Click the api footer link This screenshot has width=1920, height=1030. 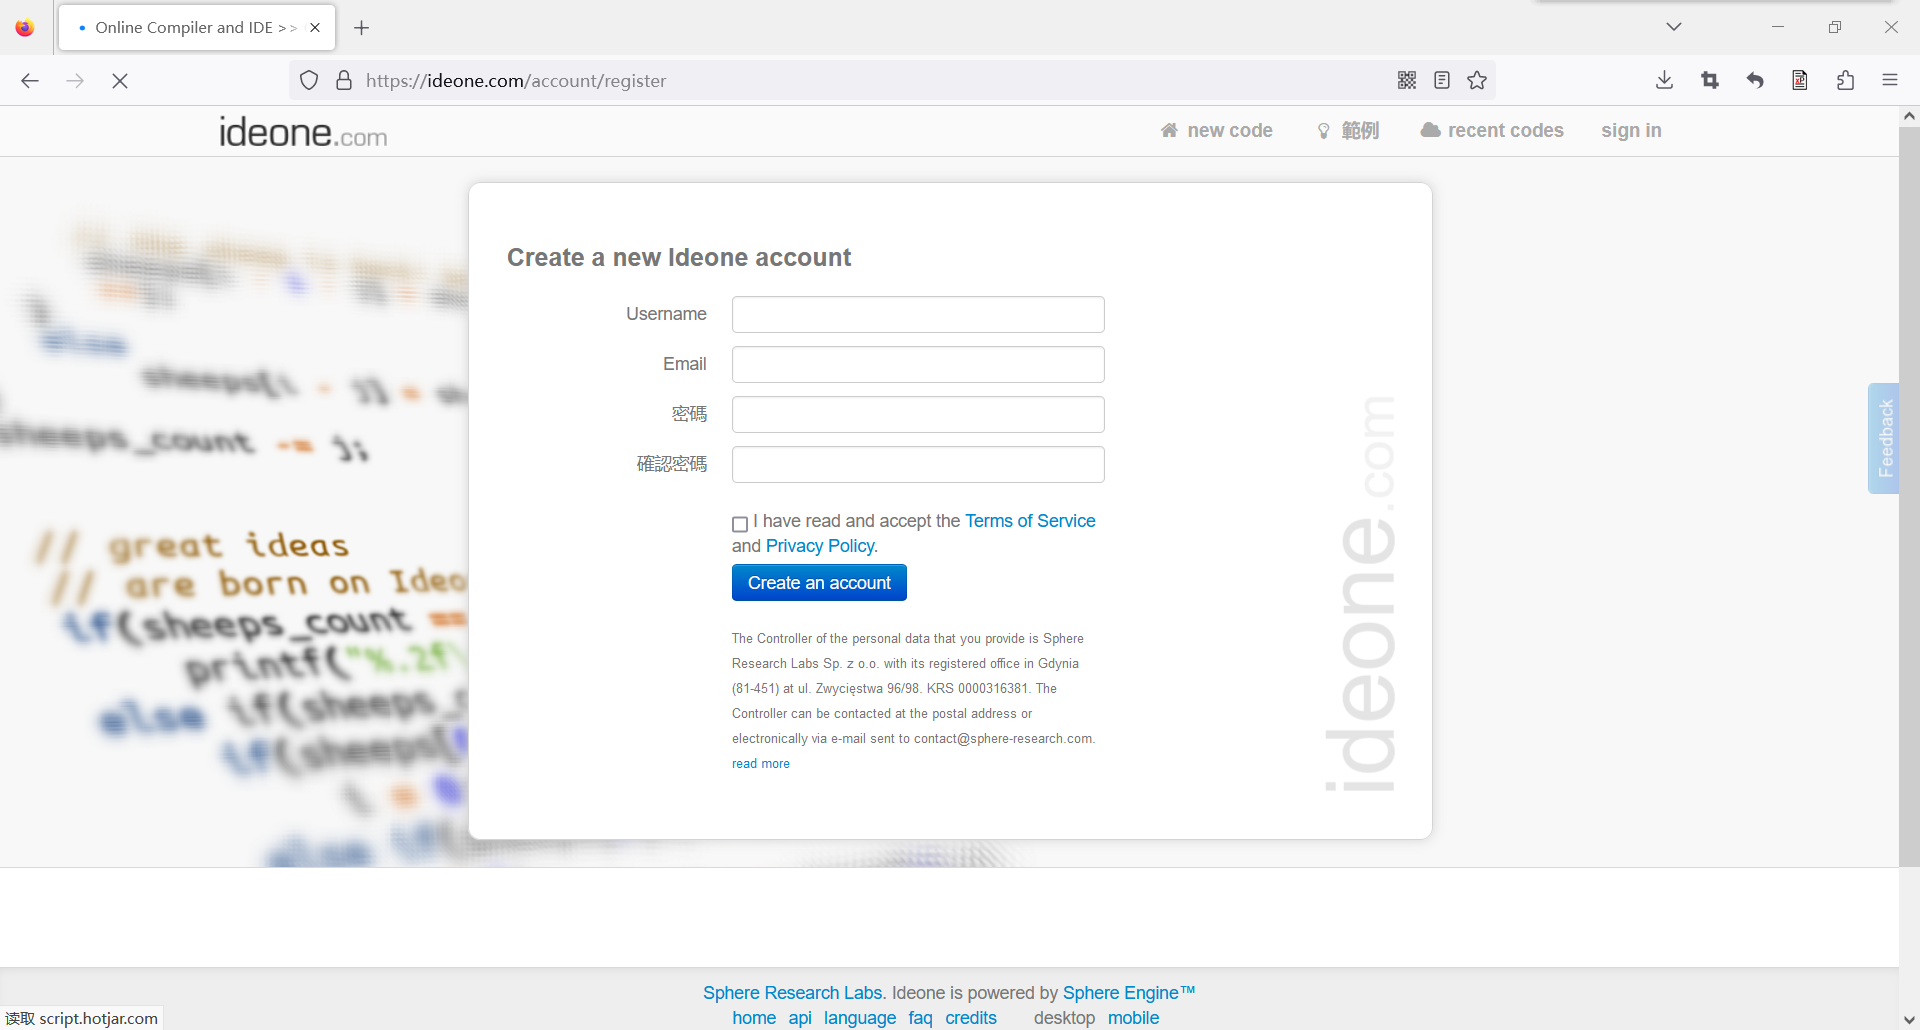coord(800,1018)
